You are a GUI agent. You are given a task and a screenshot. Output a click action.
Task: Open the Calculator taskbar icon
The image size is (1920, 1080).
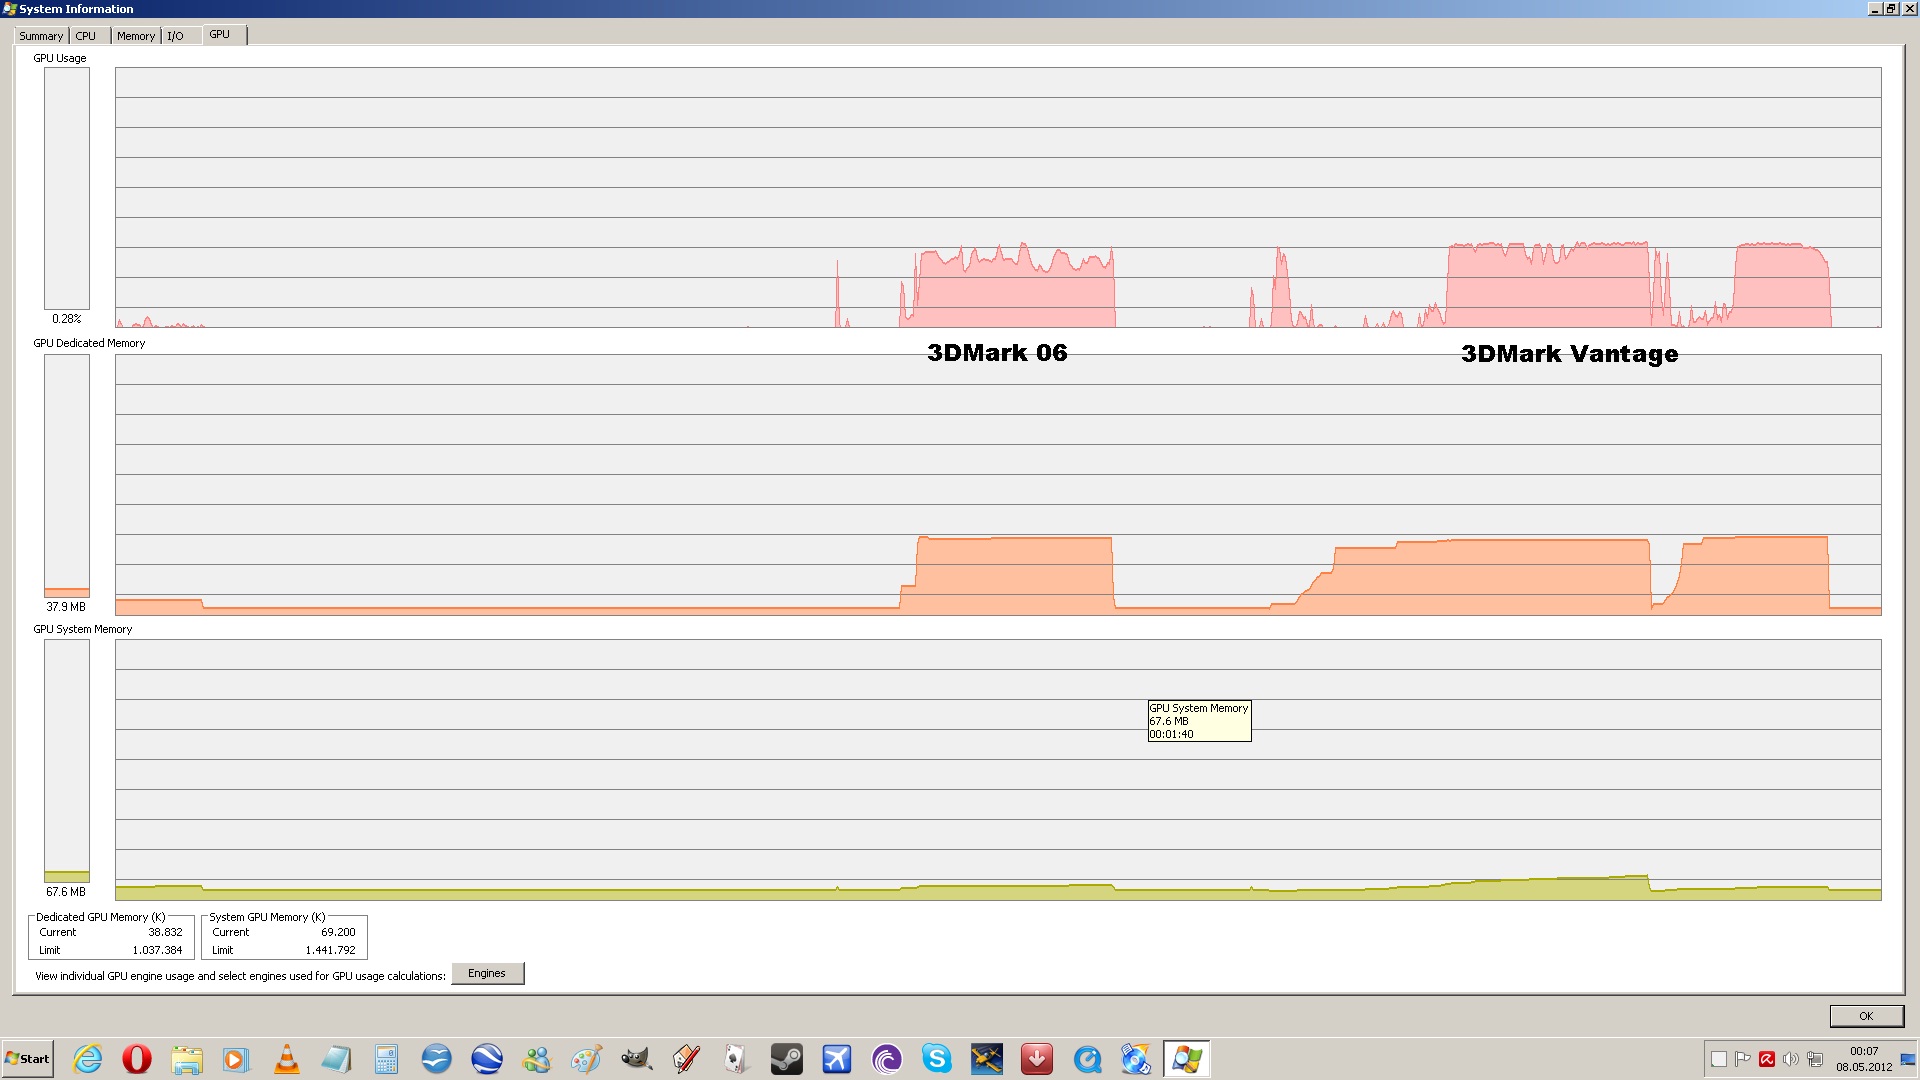pos(386,1059)
